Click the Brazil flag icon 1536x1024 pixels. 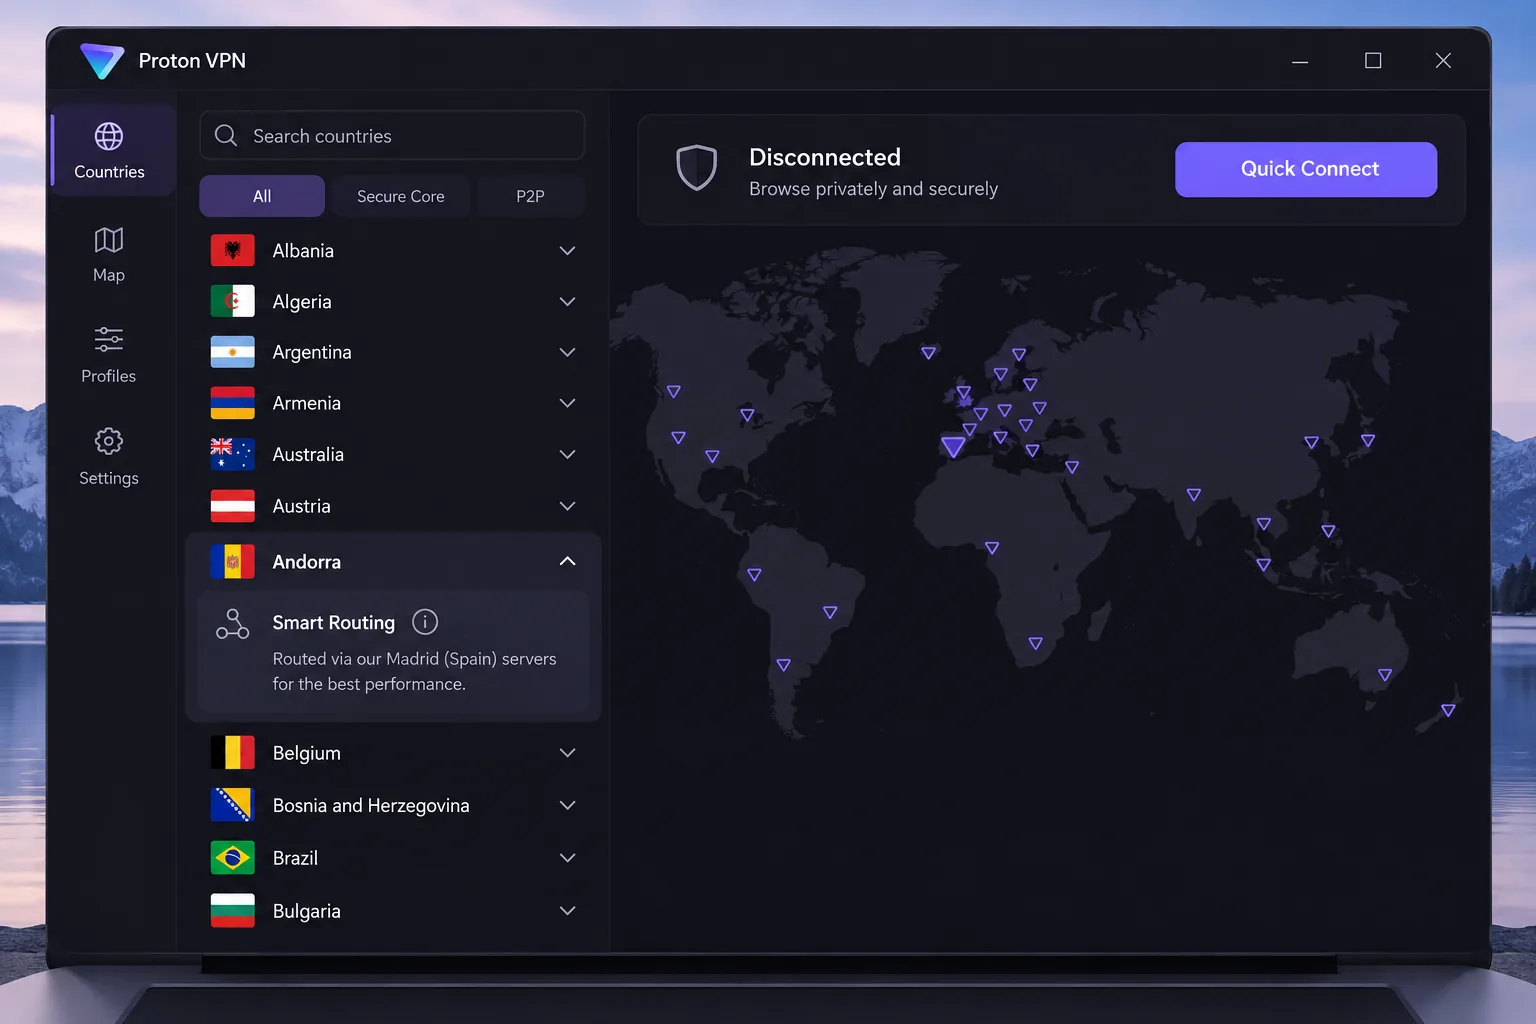pos(232,858)
